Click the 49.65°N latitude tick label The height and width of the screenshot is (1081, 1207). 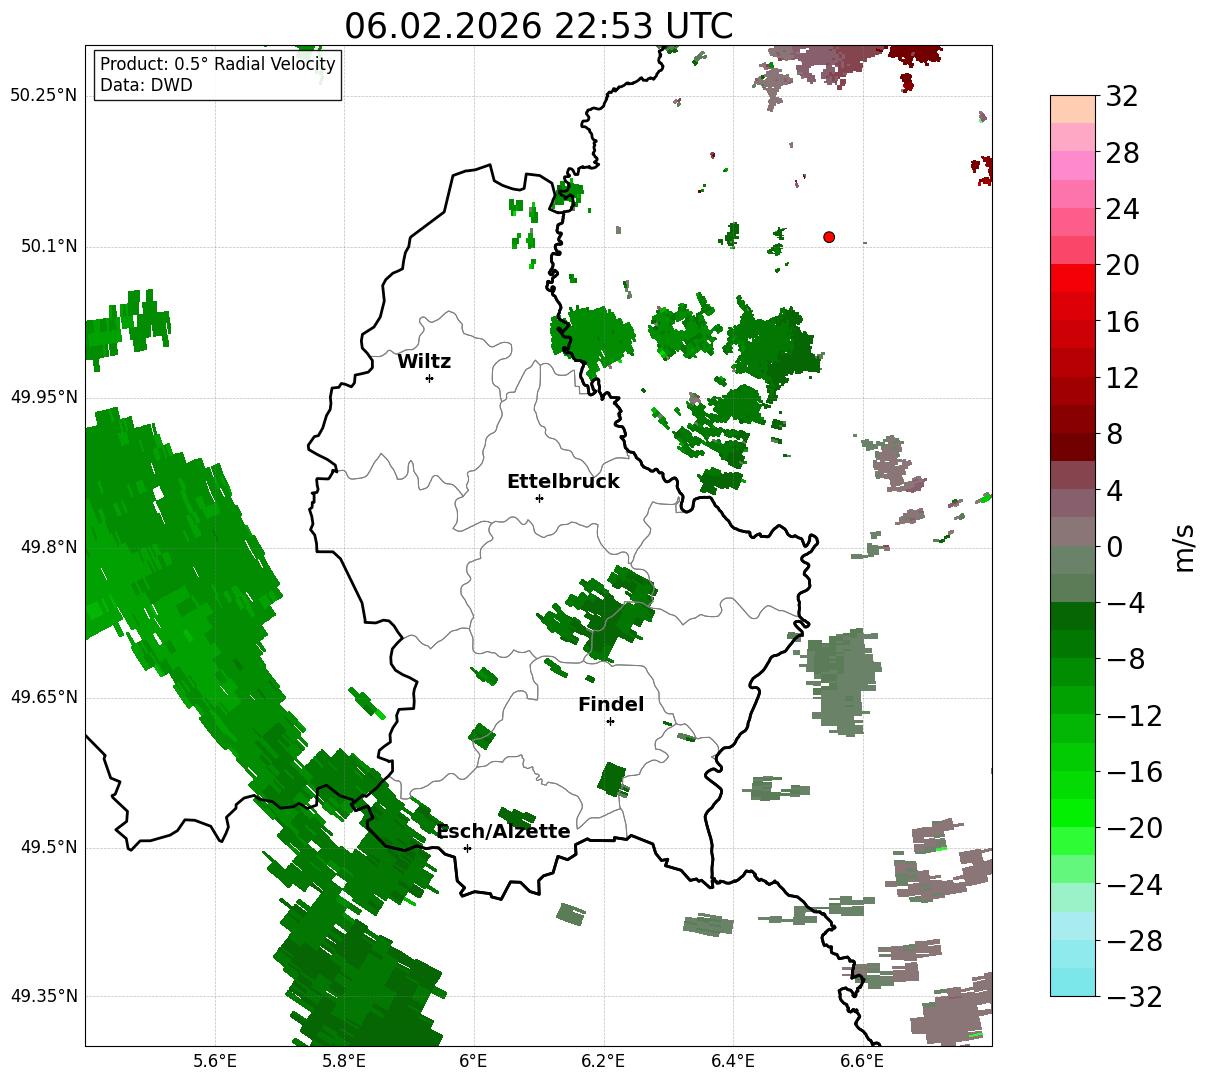44,698
